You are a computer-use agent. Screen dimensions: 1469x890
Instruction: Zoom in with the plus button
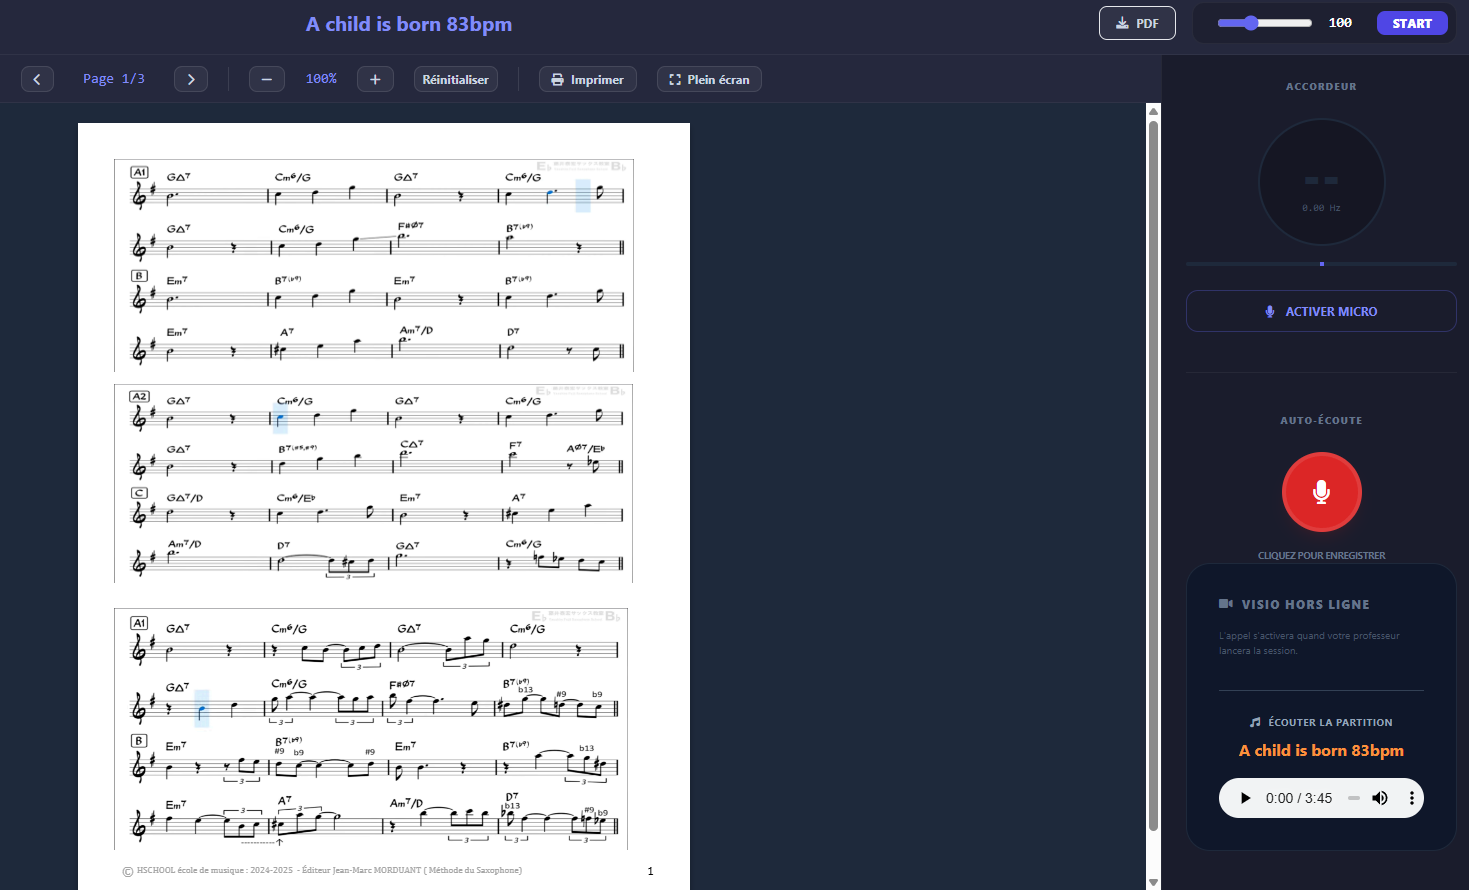pyautogui.click(x=375, y=79)
